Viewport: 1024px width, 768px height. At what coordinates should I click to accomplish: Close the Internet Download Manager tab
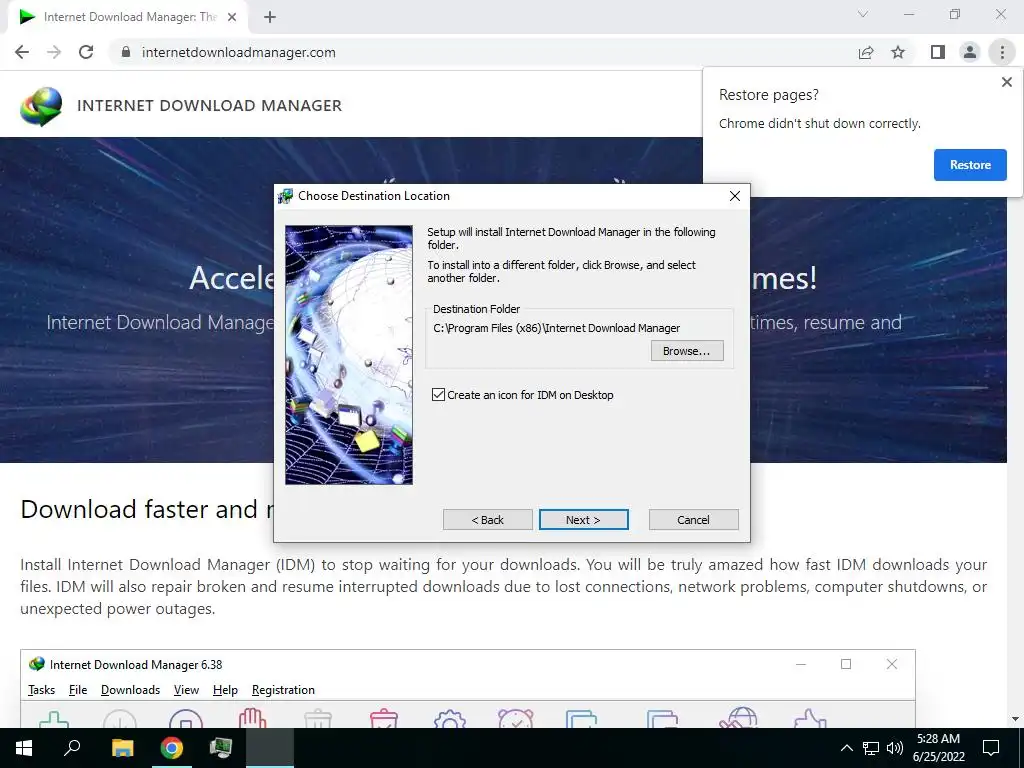pyautogui.click(x=232, y=17)
